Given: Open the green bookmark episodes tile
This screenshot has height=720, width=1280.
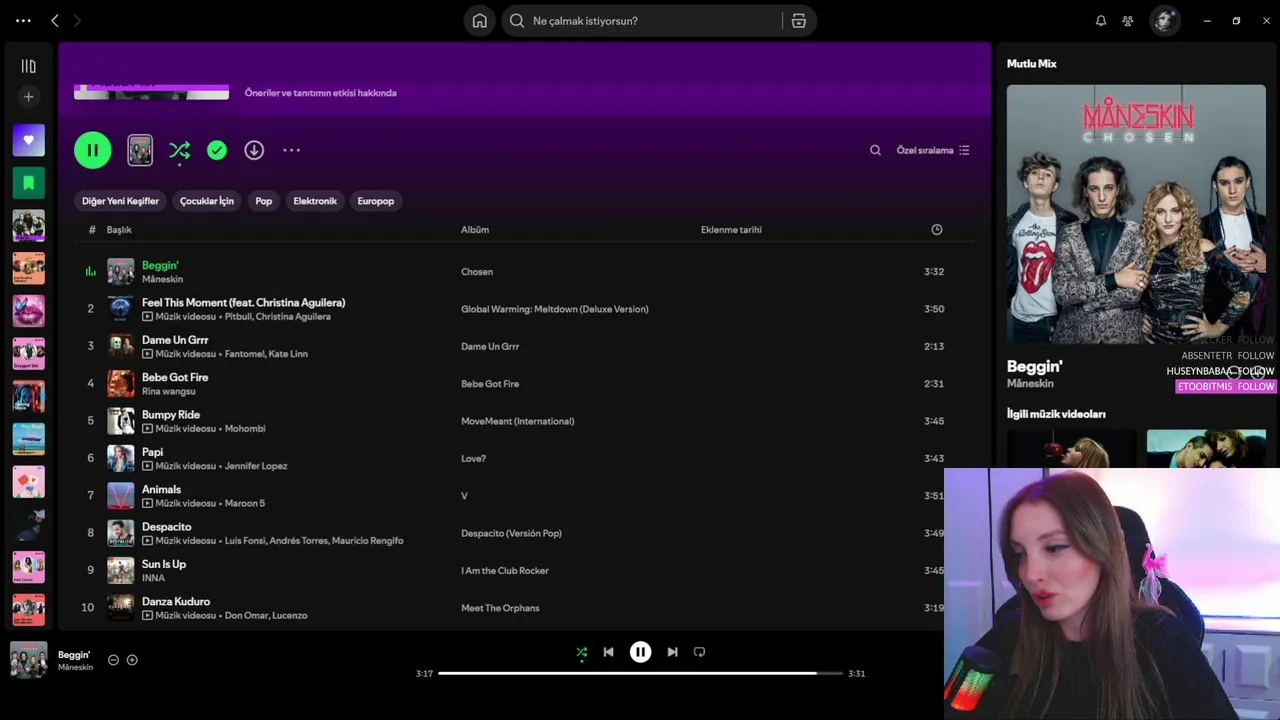Looking at the screenshot, I should [28, 183].
